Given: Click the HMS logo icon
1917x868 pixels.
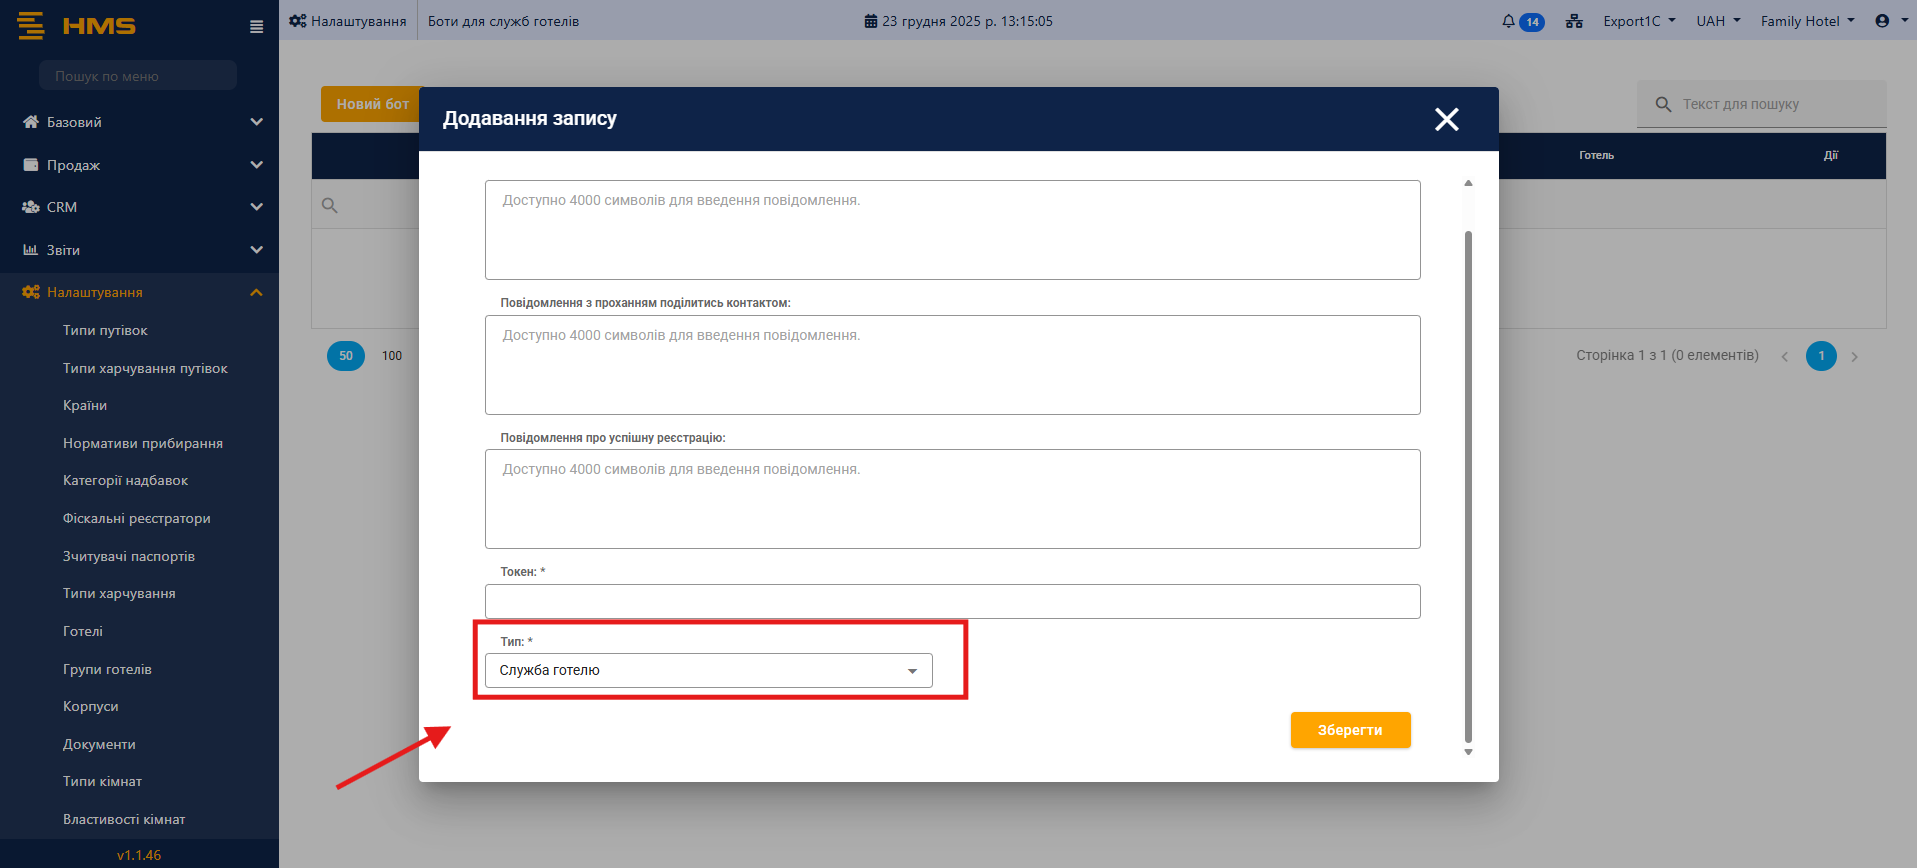Looking at the screenshot, I should pos(31,26).
